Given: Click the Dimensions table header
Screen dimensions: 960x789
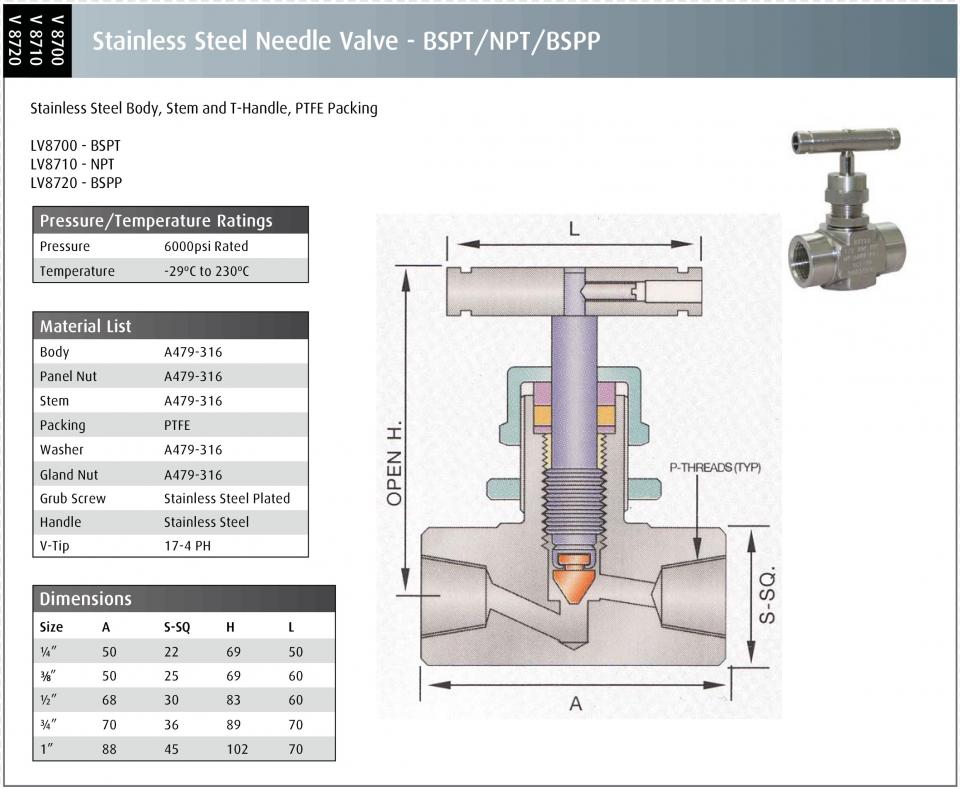Looking at the screenshot, I should 184,599.
